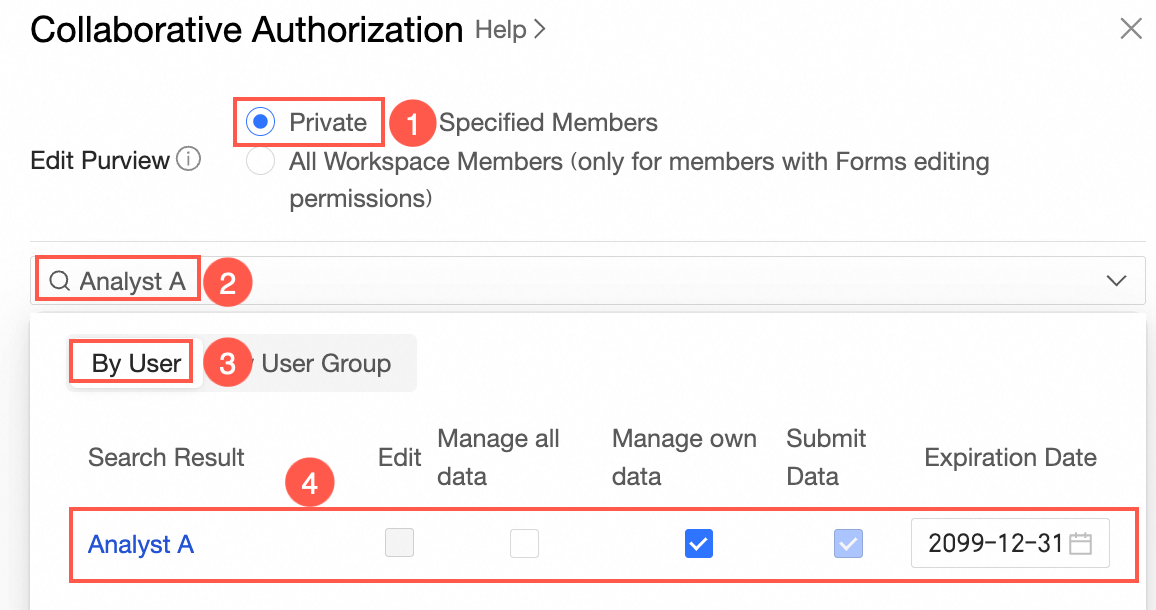Close the Collaborative Authorization dialog

(x=1131, y=29)
